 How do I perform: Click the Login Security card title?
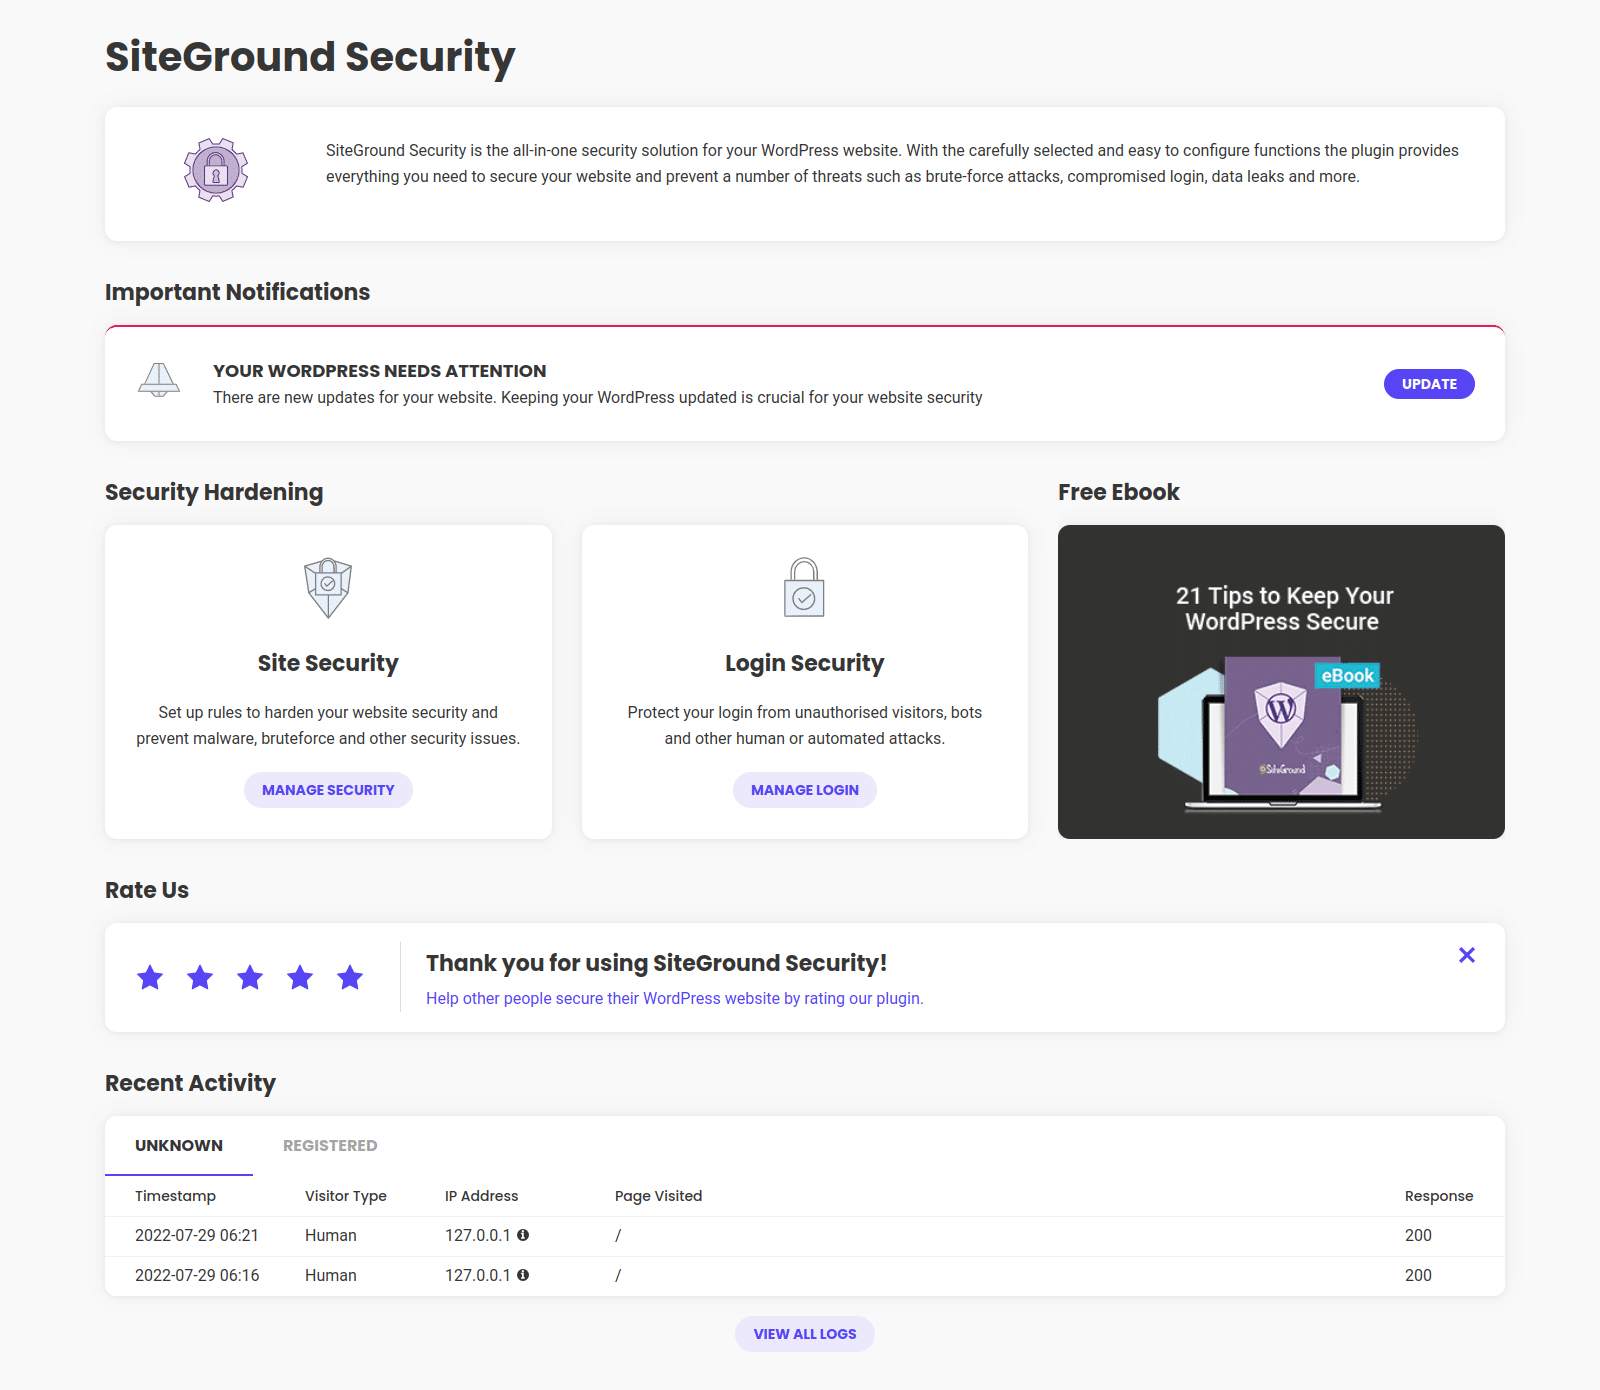[805, 663]
